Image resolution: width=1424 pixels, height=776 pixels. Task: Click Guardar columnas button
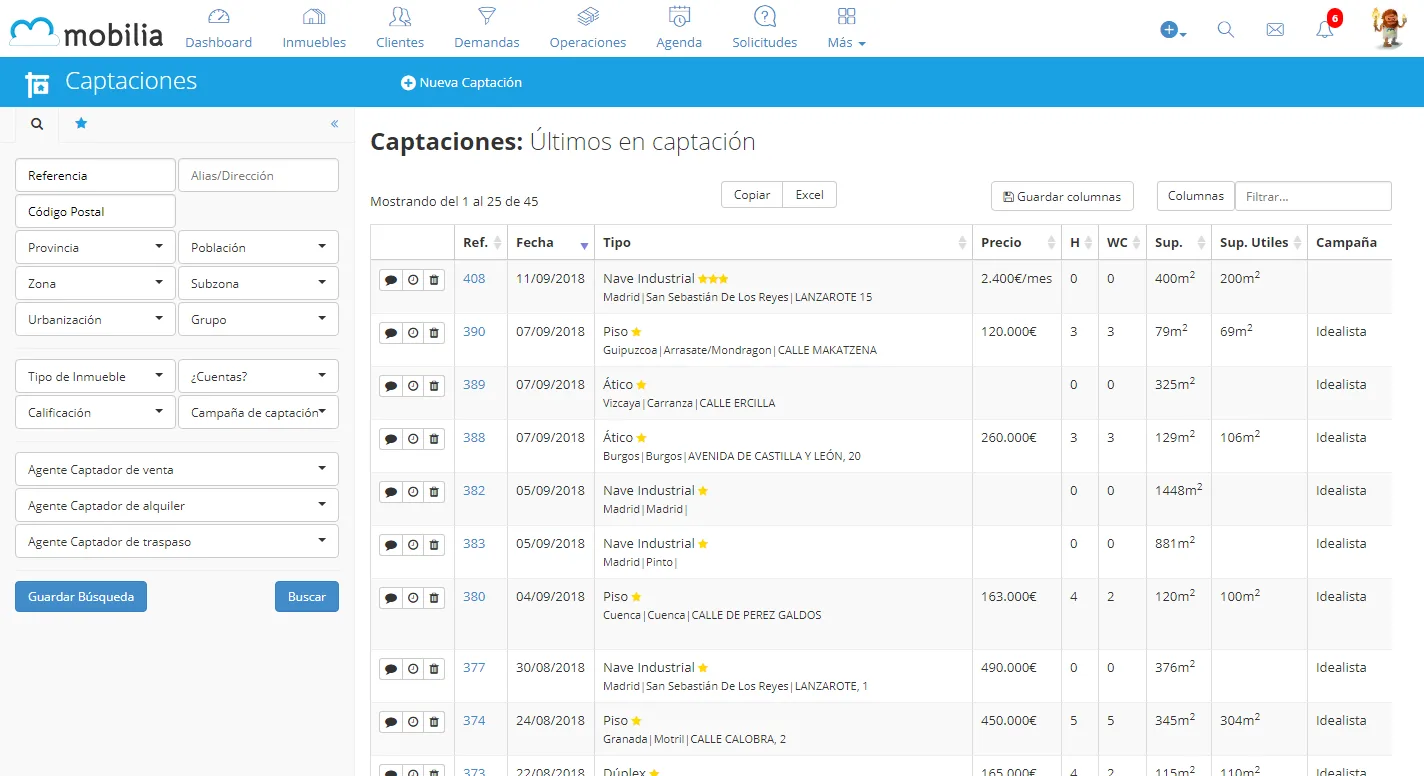point(1062,197)
